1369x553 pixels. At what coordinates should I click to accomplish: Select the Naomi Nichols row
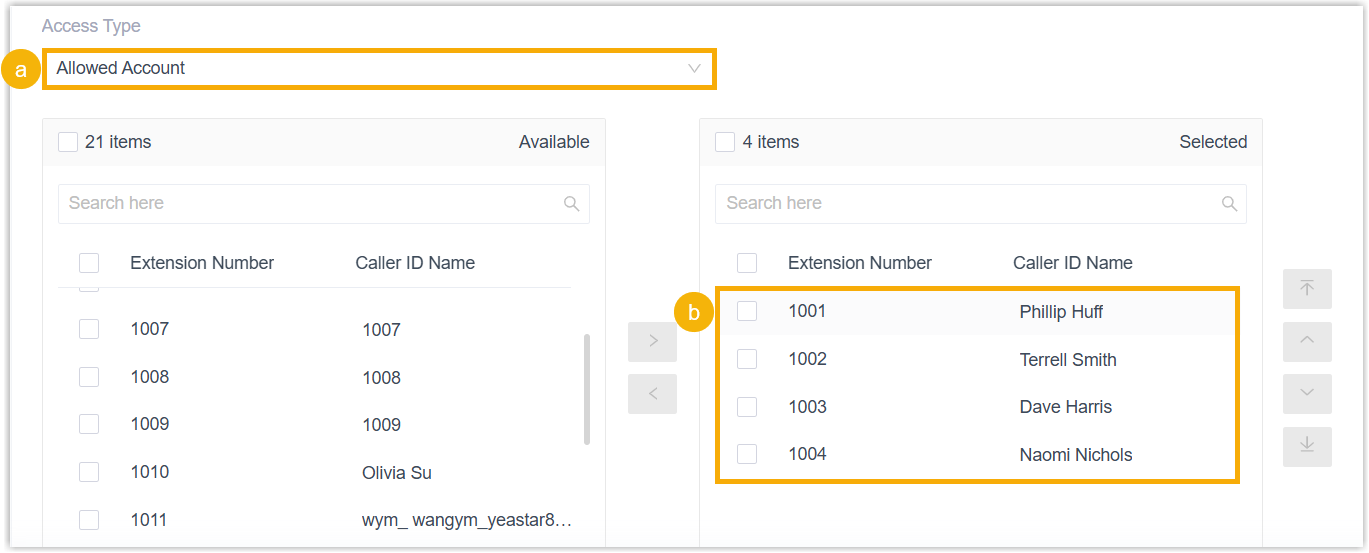tap(1075, 455)
